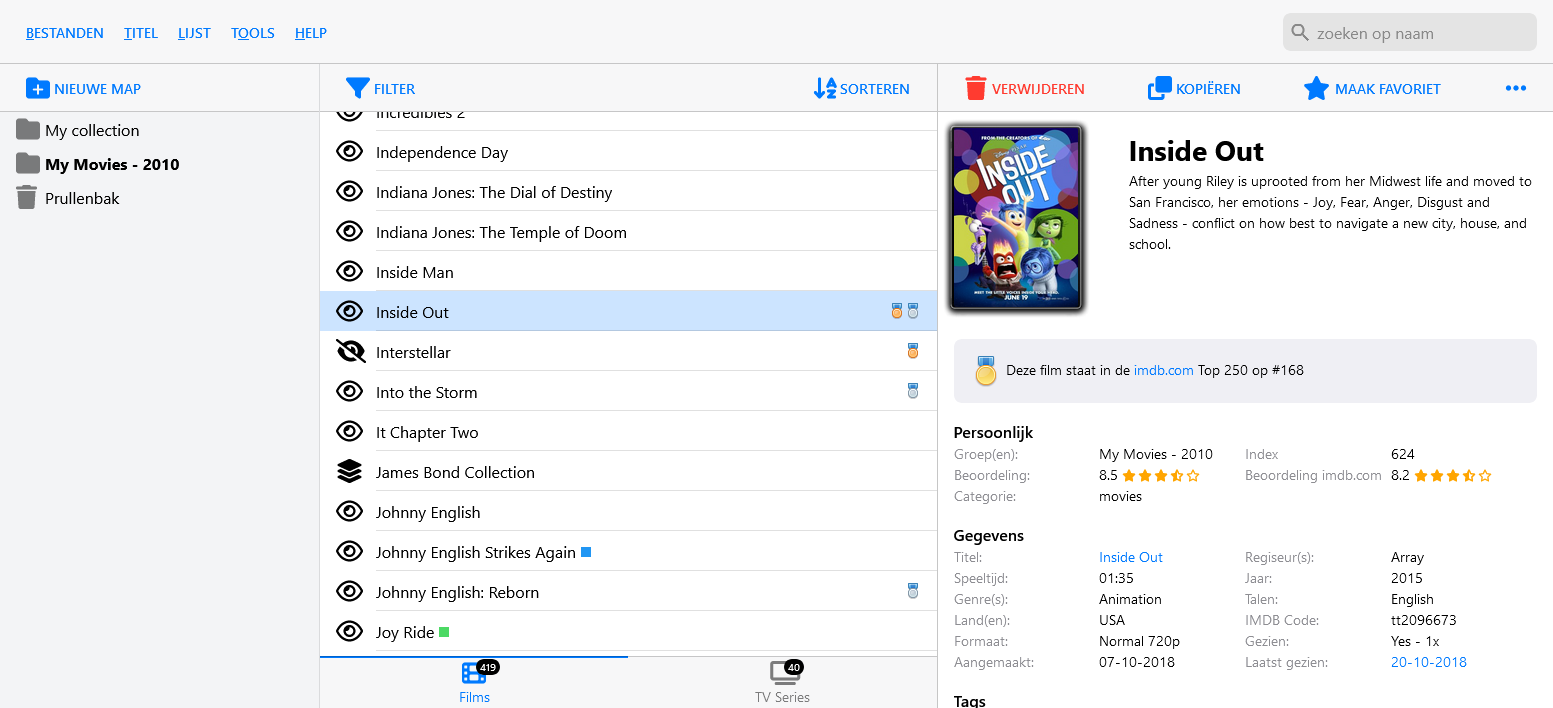This screenshot has width=1553, height=708.
Task: Click the Kopiëren copy icon
Action: click(x=1159, y=88)
